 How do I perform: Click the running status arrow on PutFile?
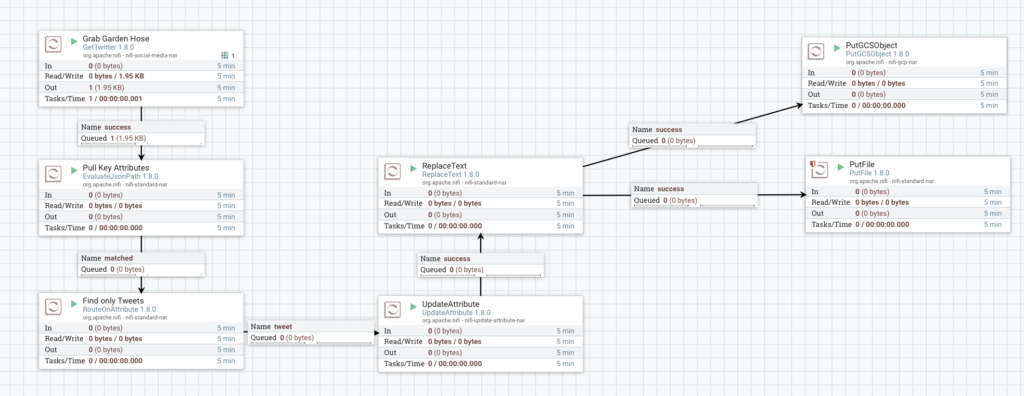[840, 167]
